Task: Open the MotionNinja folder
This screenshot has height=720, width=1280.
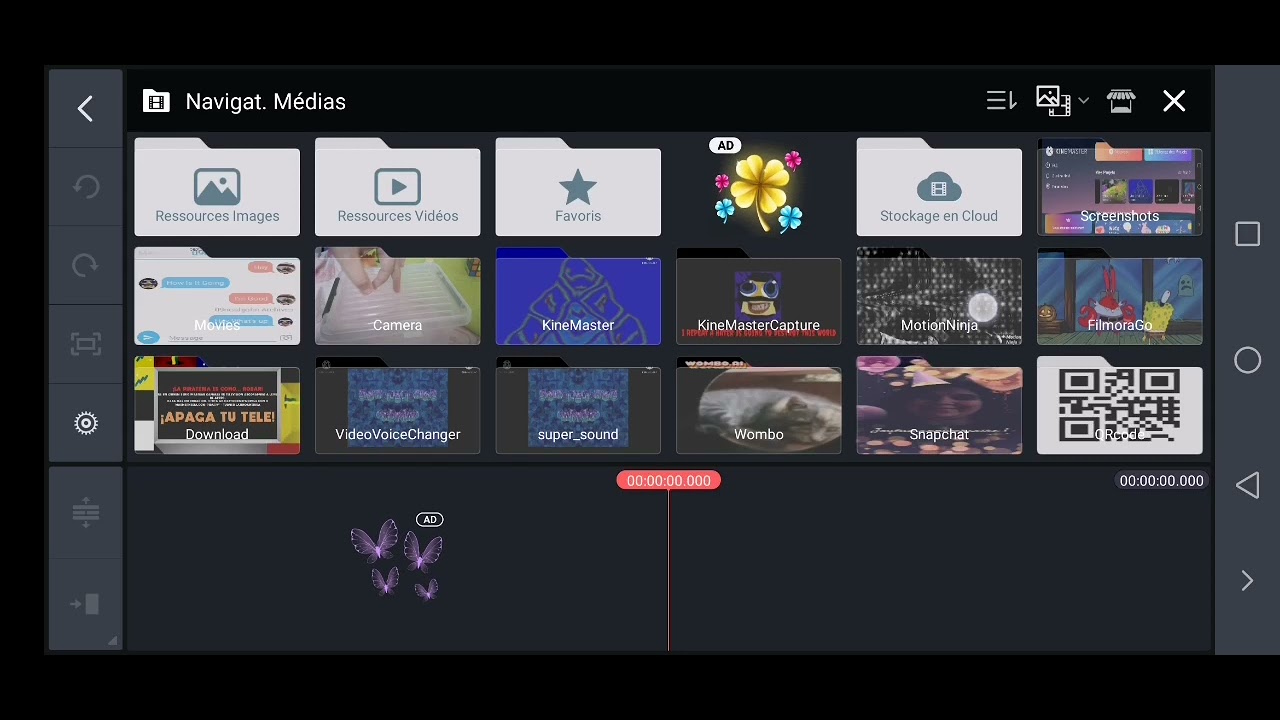Action: [939, 297]
